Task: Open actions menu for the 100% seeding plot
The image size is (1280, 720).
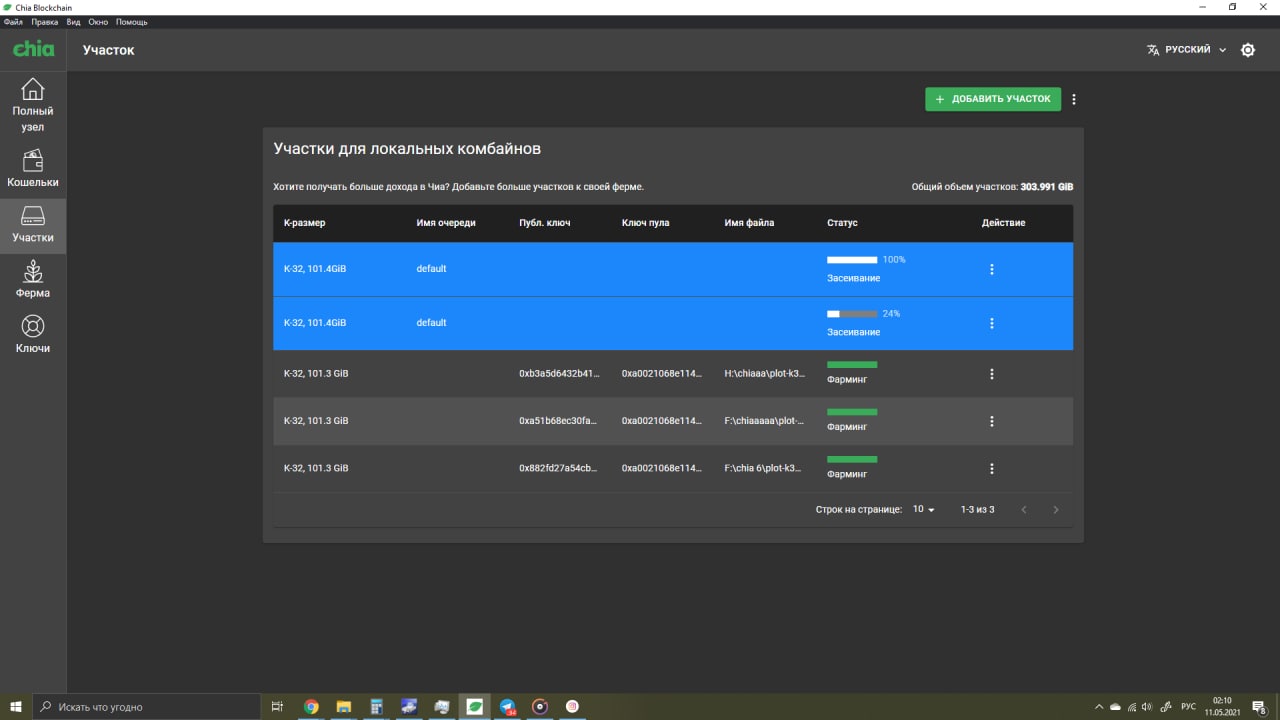Action: pos(991,269)
